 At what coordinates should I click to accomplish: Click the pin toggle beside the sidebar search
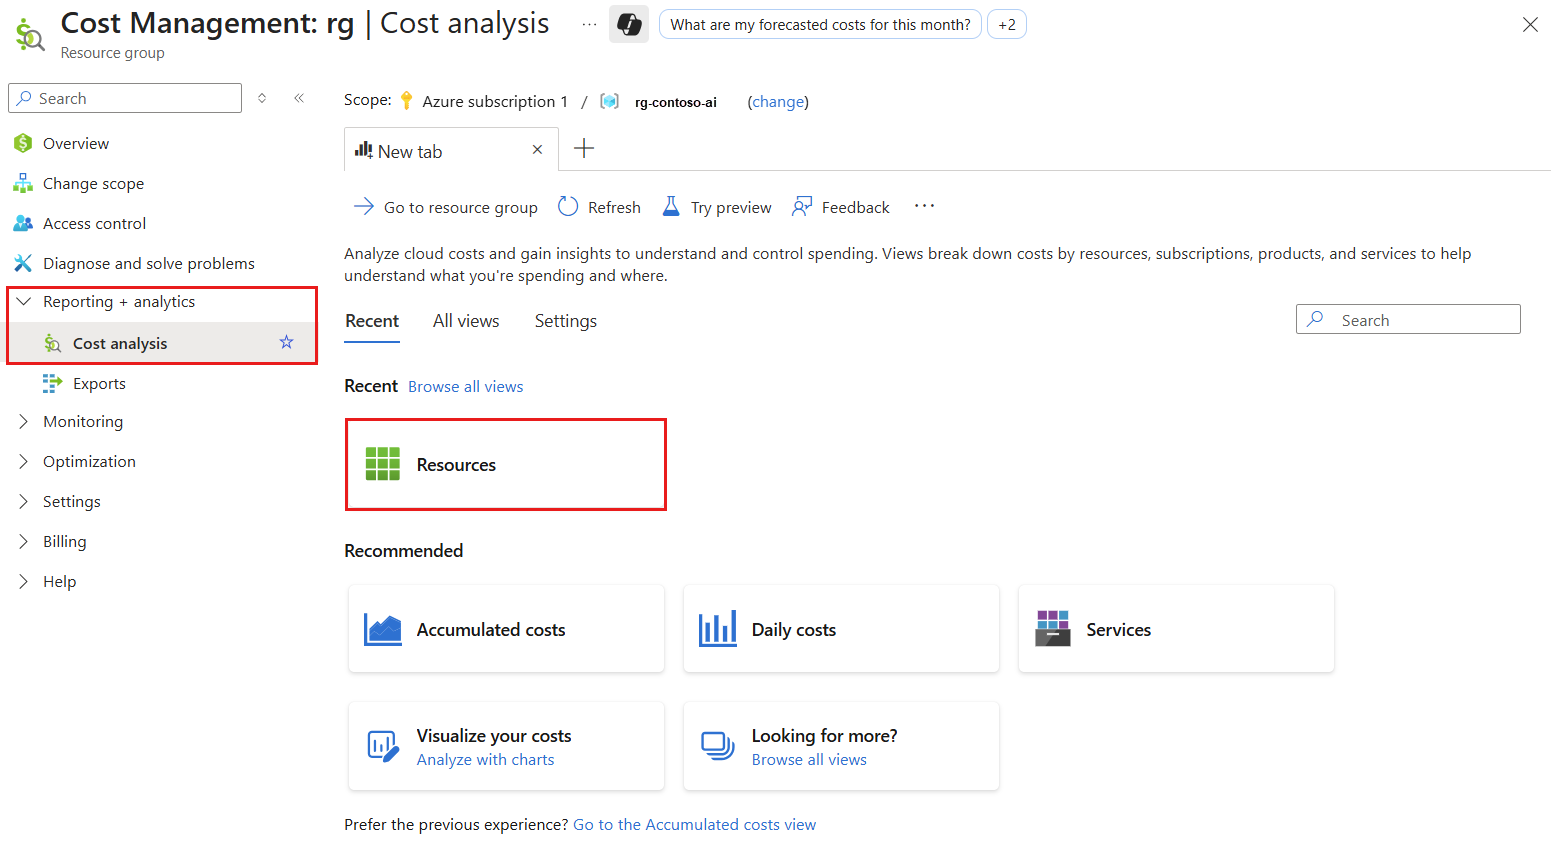click(261, 97)
